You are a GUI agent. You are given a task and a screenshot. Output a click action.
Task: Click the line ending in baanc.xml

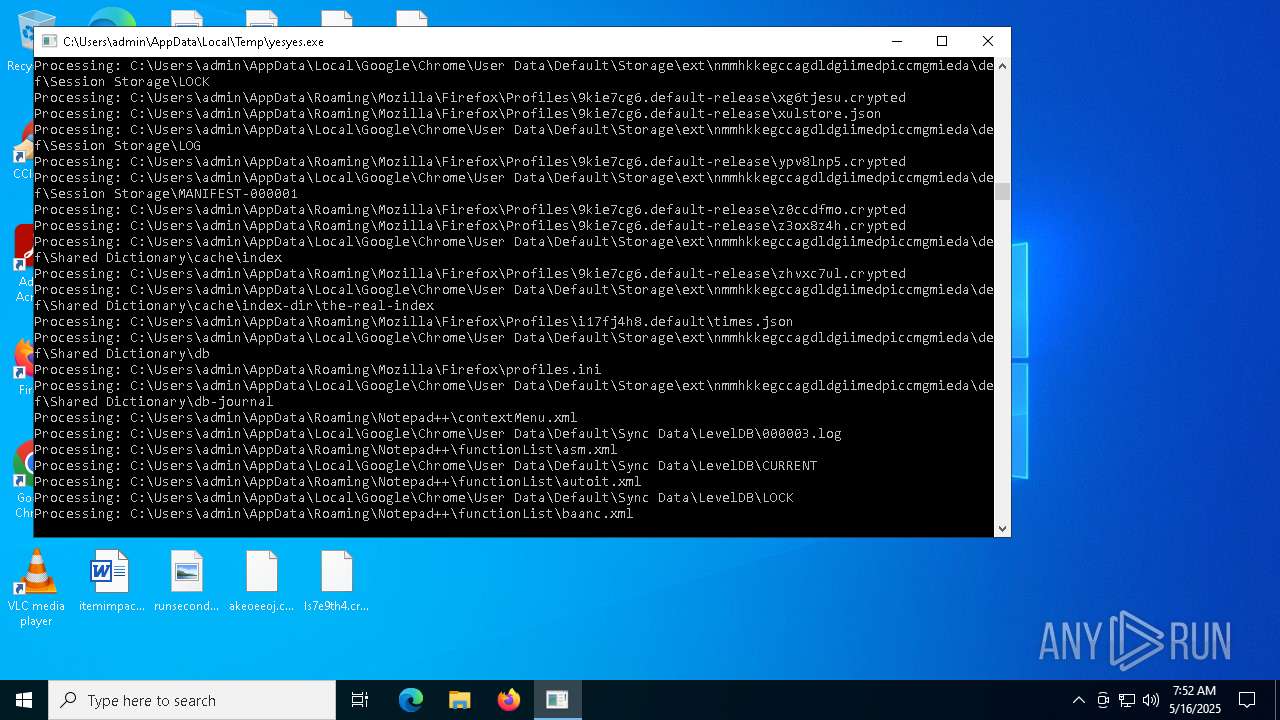[x=334, y=514]
